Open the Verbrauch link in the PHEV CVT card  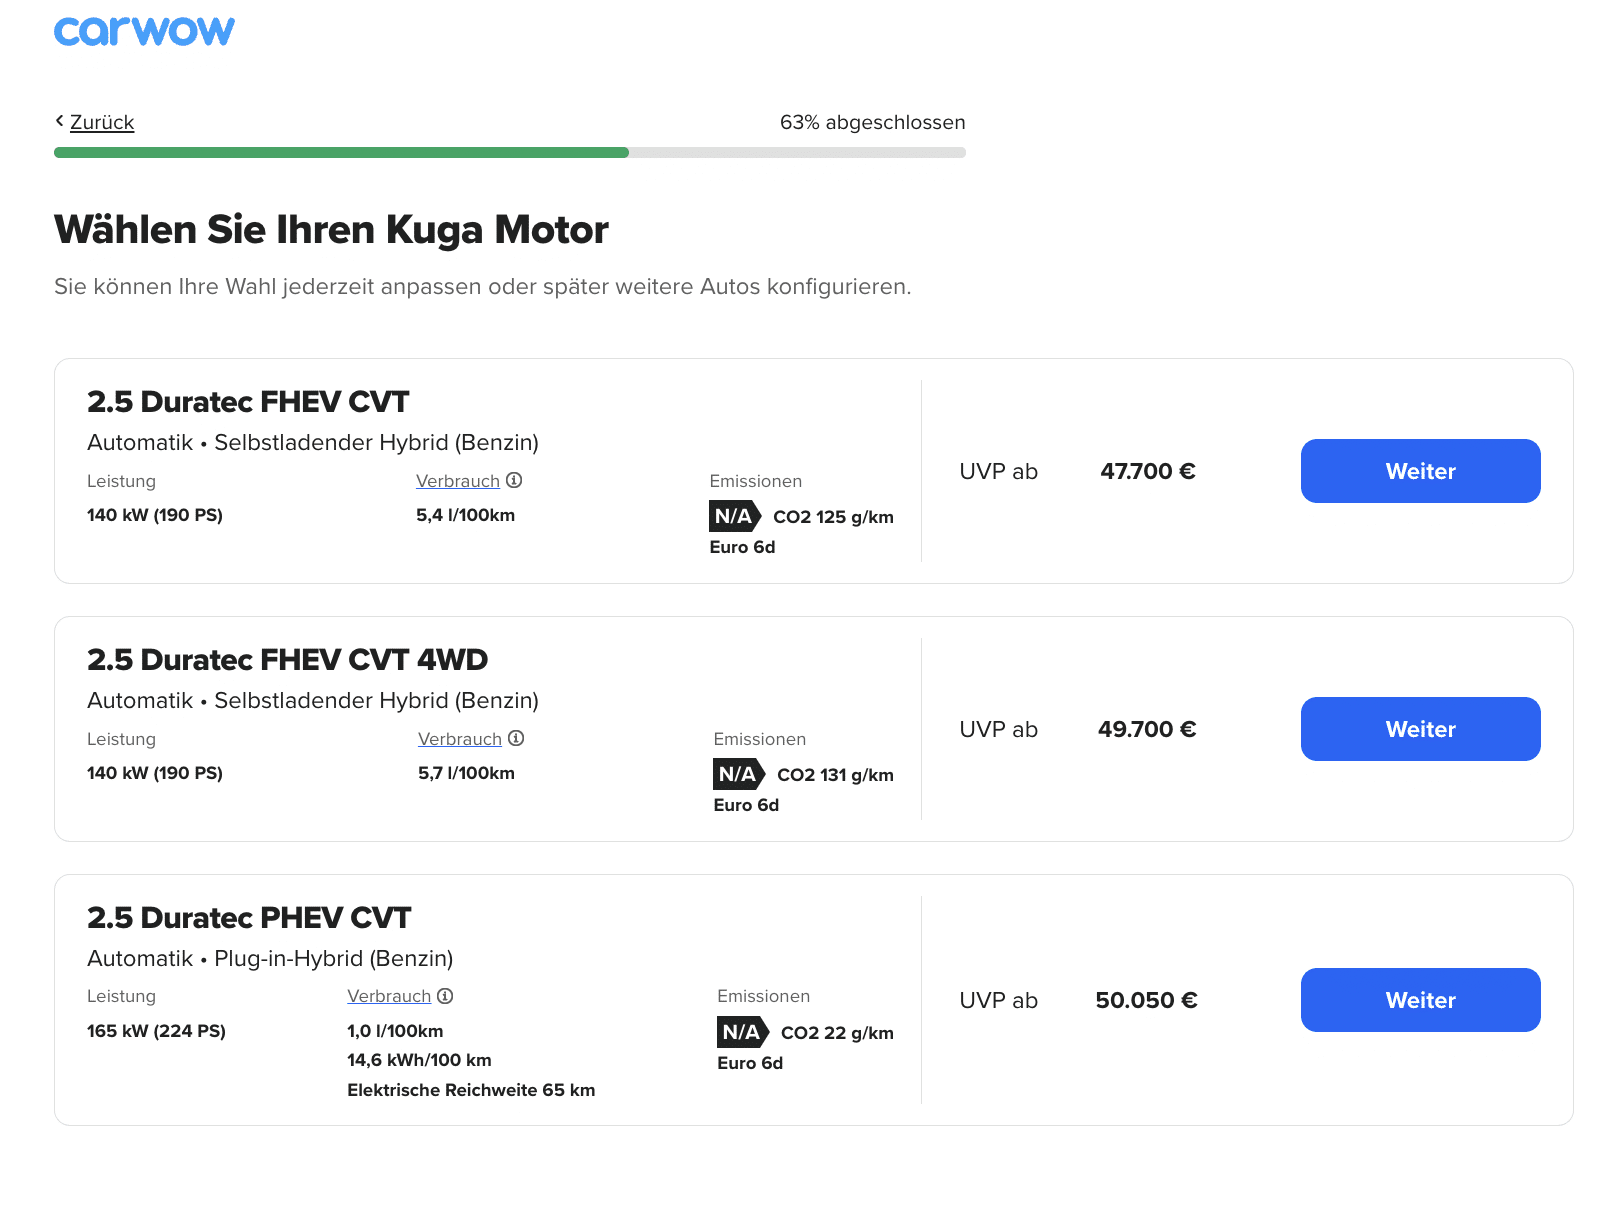[x=389, y=996]
